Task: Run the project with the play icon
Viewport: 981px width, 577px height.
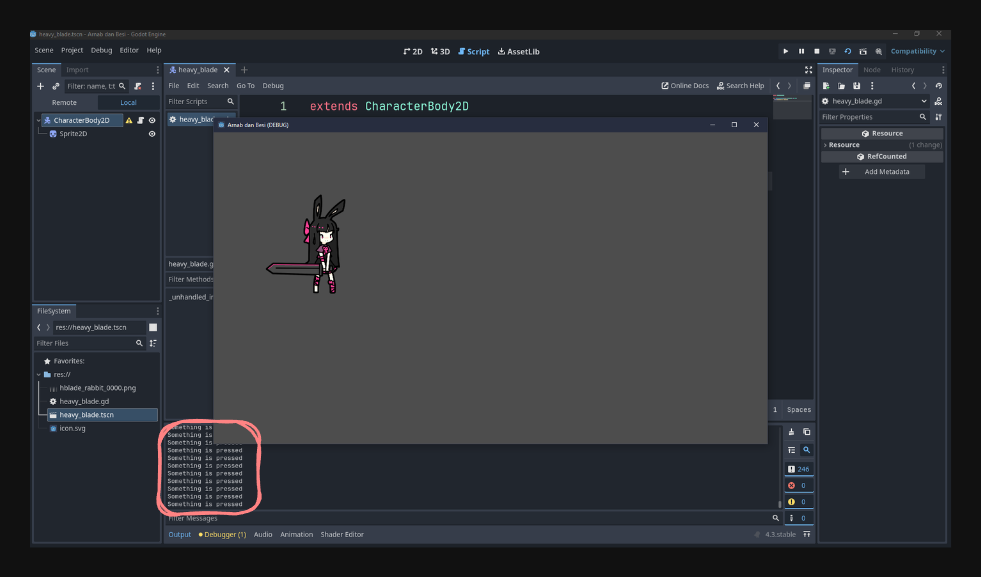Action: 786,51
